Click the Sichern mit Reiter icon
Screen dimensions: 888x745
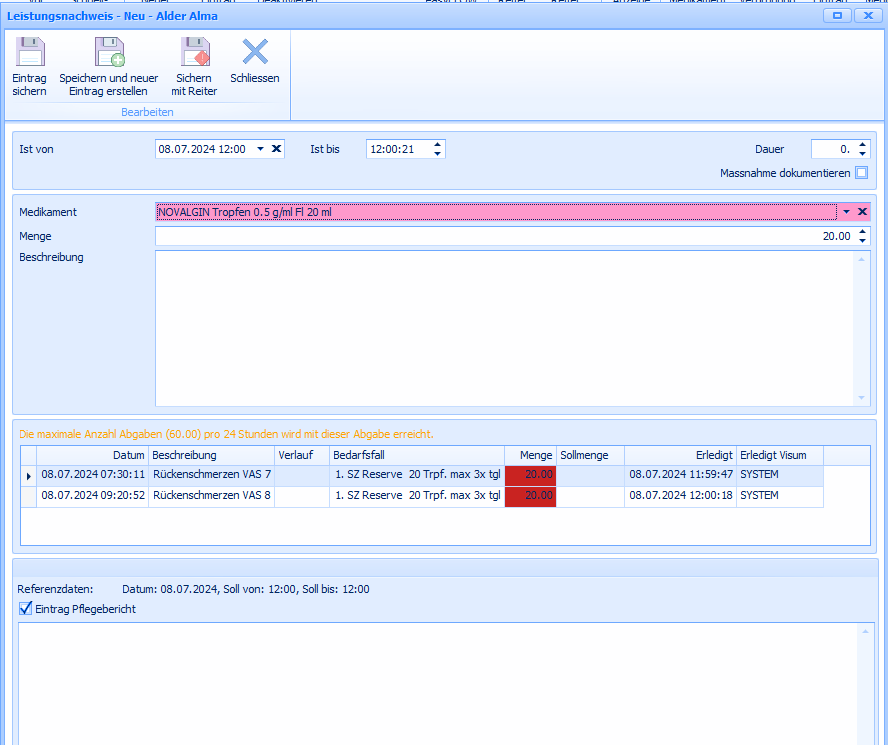pos(195,53)
